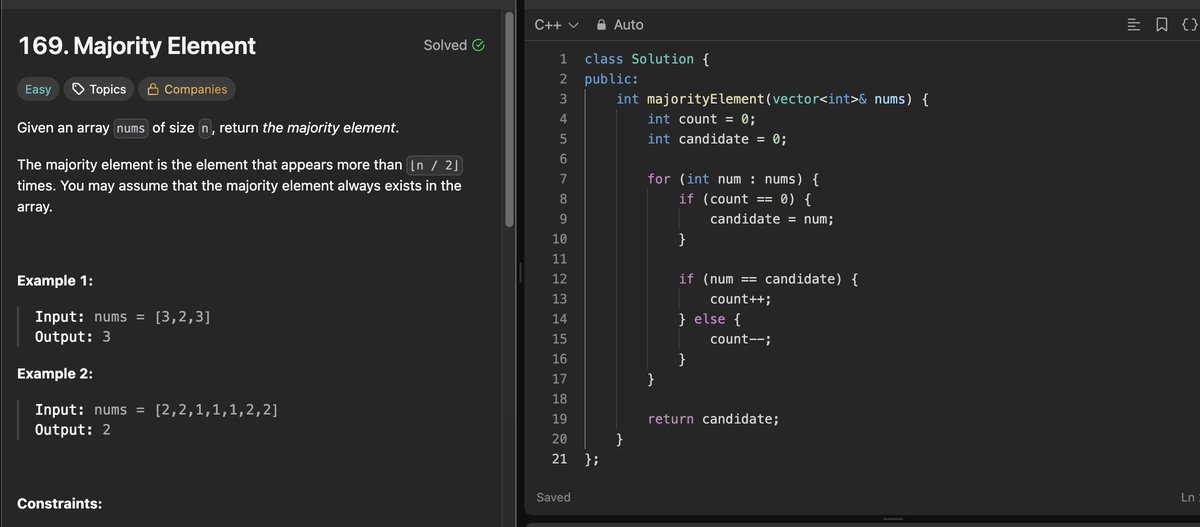Click the code line 'int count = 0;'
Viewport: 1200px width, 527px height.
[x=701, y=119]
